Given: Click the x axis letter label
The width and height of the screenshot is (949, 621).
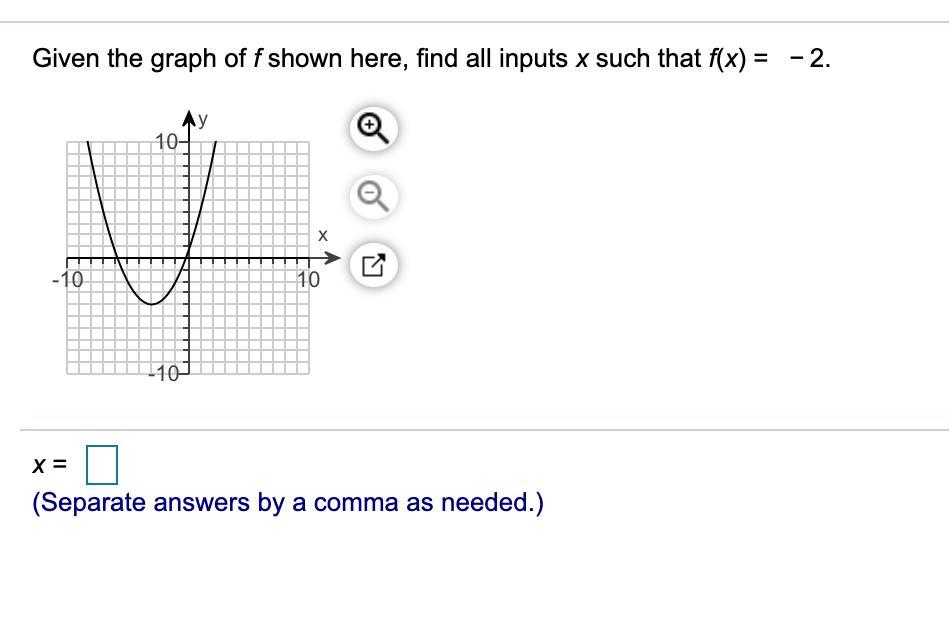Looking at the screenshot, I should click(322, 237).
